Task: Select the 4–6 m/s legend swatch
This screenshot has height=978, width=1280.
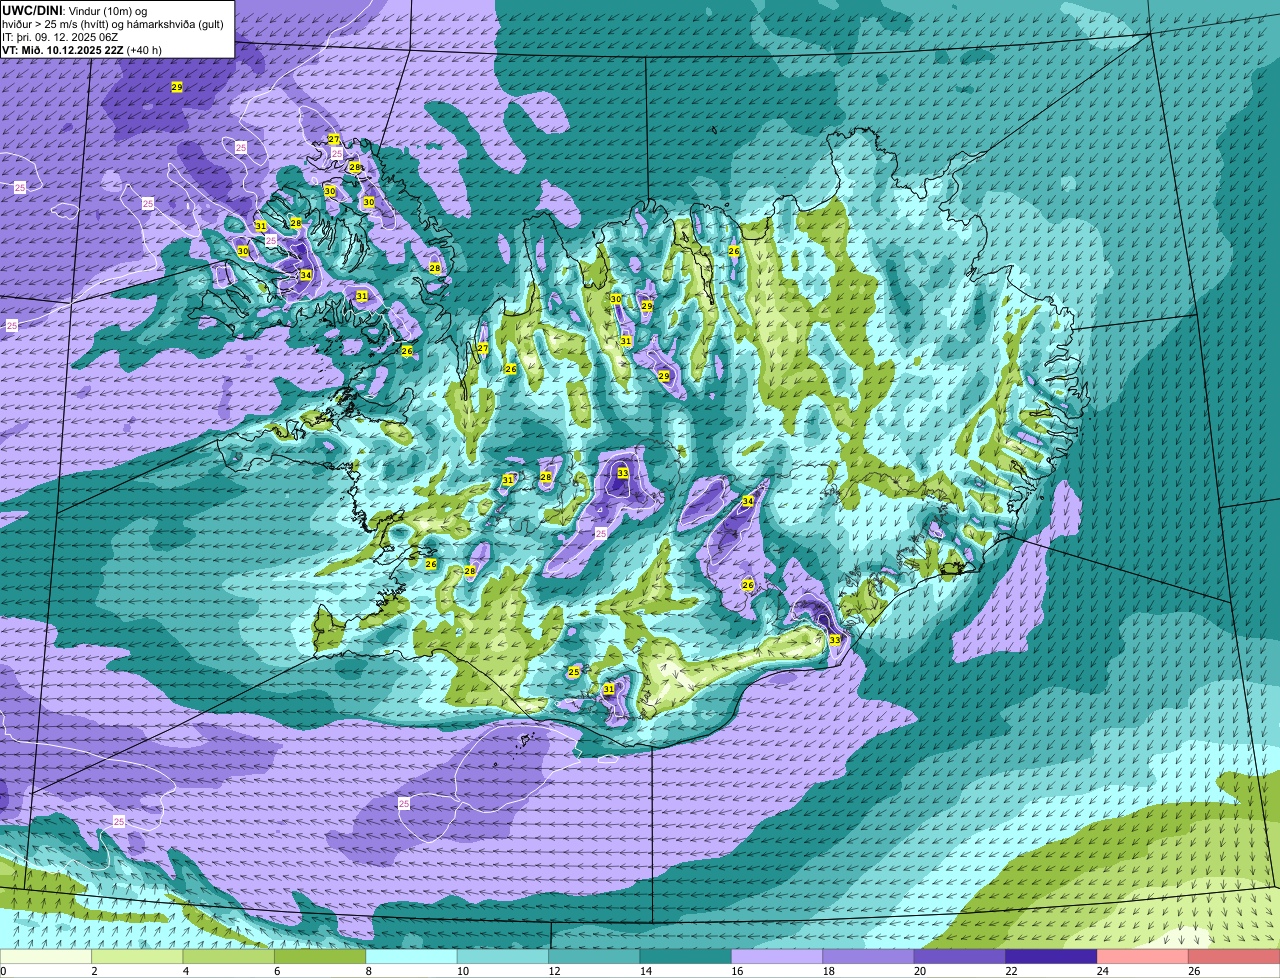Action: [x=229, y=957]
